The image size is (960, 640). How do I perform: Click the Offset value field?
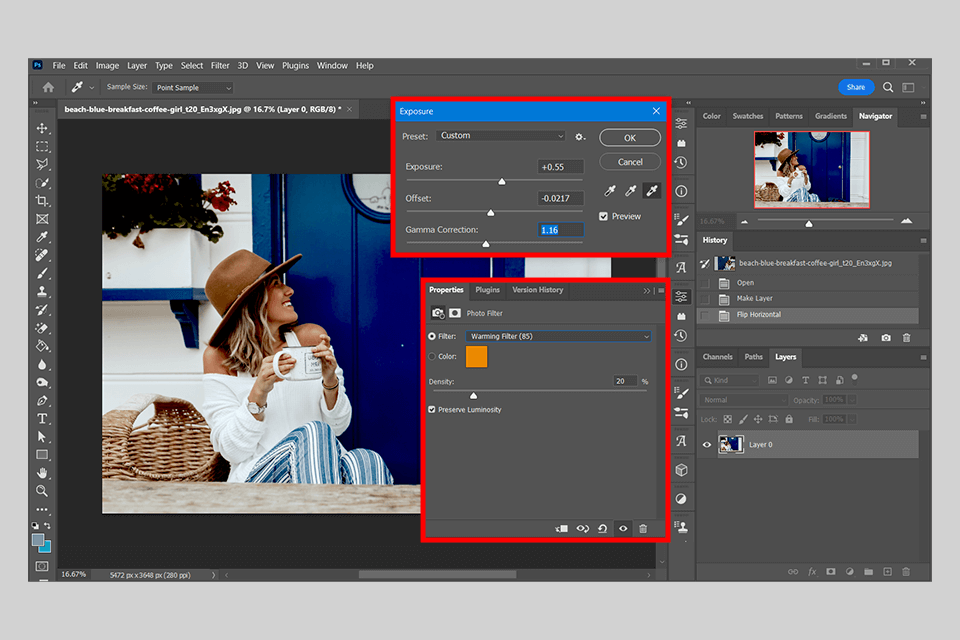coord(561,198)
